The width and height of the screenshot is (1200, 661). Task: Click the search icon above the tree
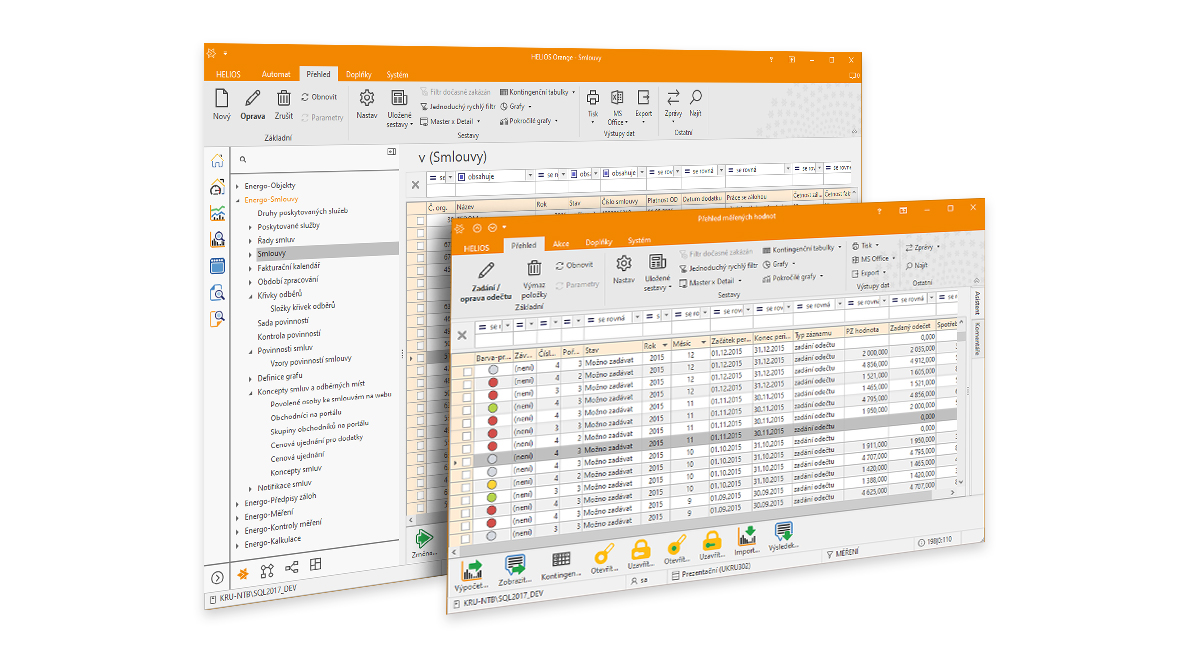pos(243,160)
